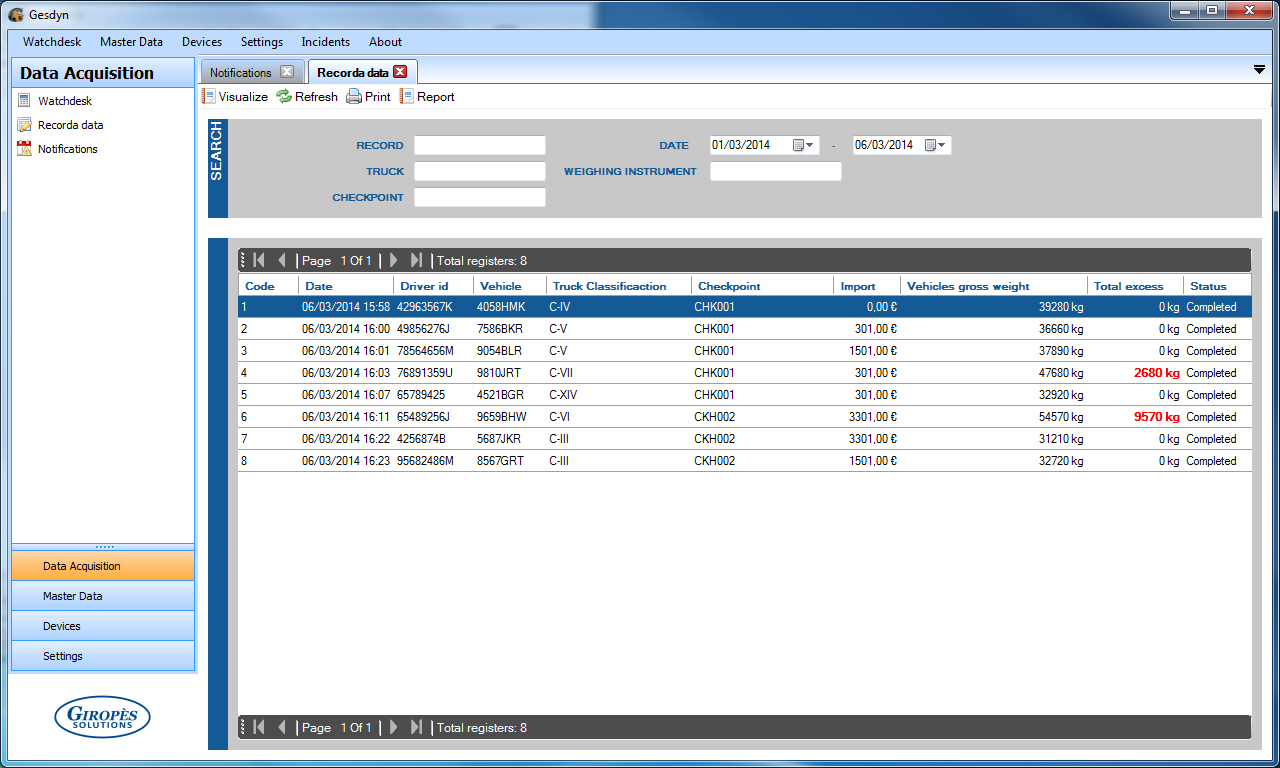The image size is (1280, 768).
Task: Switch to the Notifications tab
Action: coord(241,73)
